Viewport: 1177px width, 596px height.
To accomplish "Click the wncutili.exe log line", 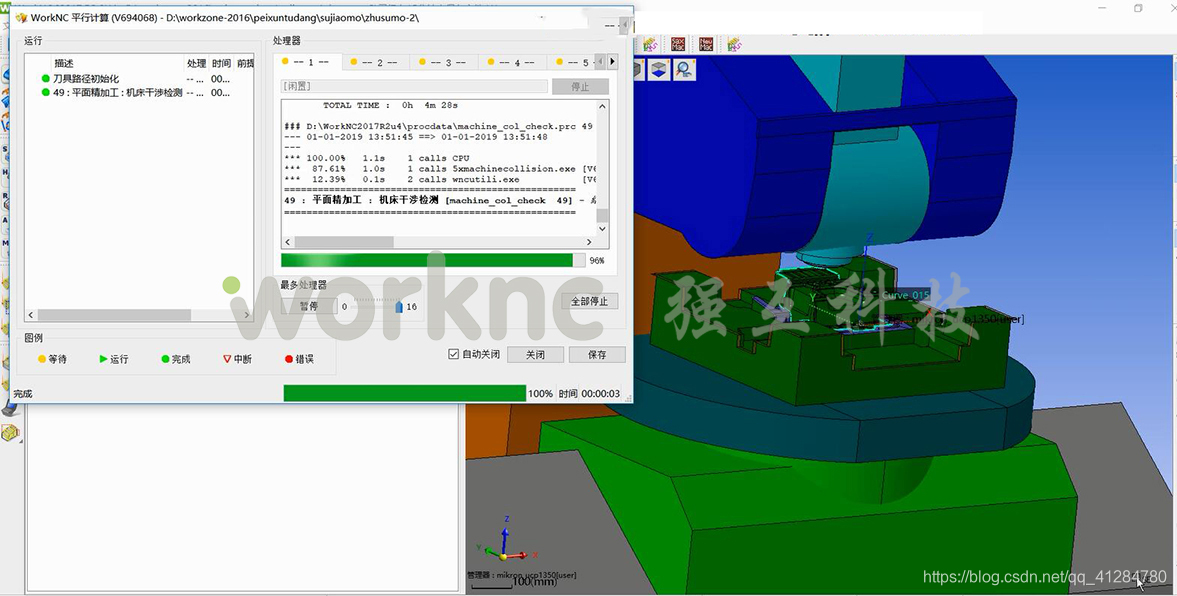I will [440, 179].
